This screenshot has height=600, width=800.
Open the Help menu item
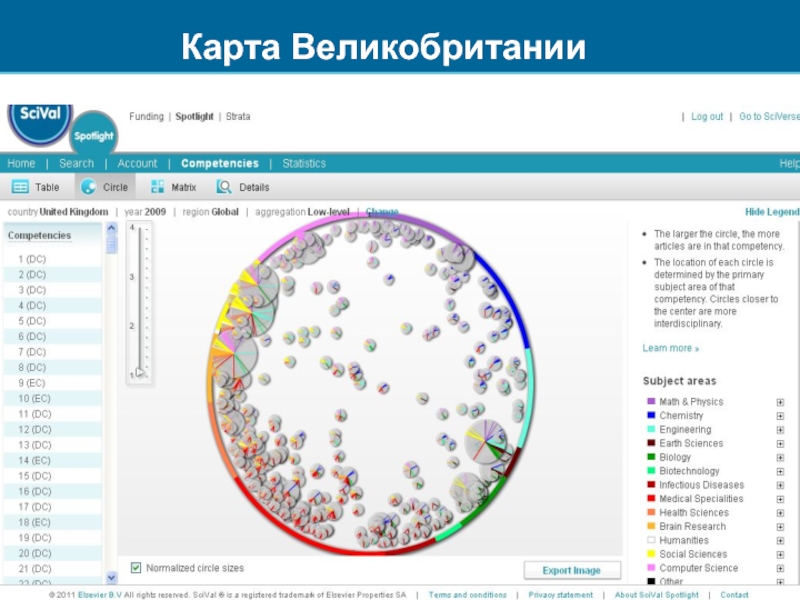point(789,163)
